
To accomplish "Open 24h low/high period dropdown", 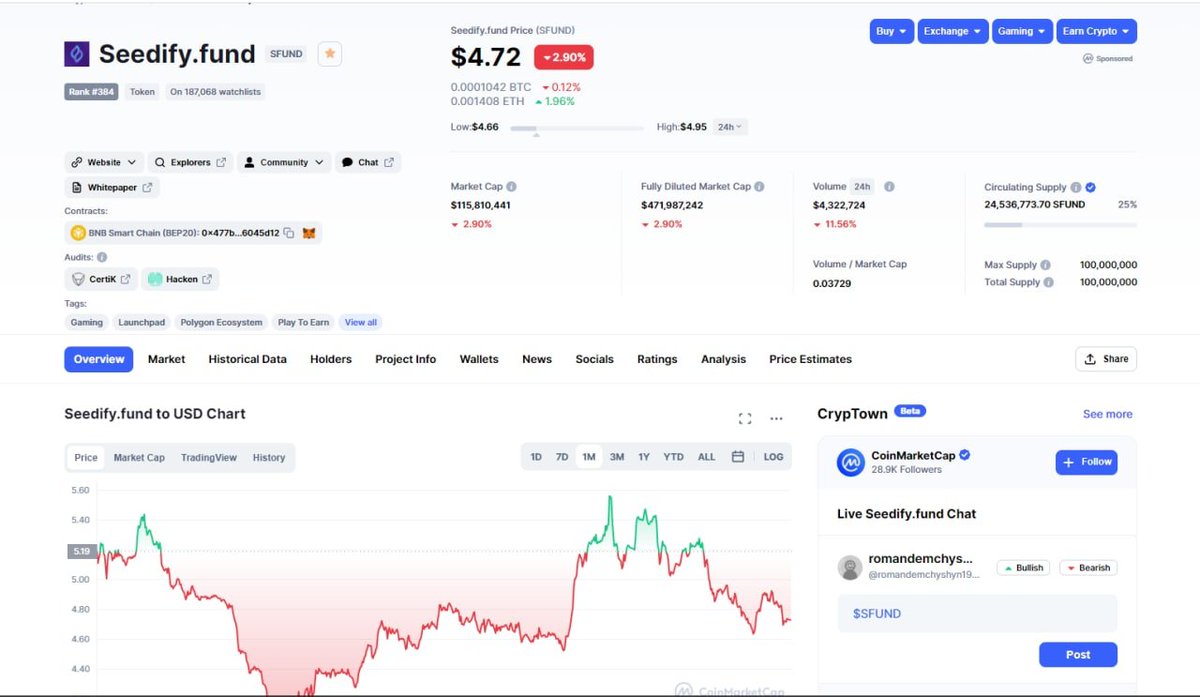I will pyautogui.click(x=731, y=127).
